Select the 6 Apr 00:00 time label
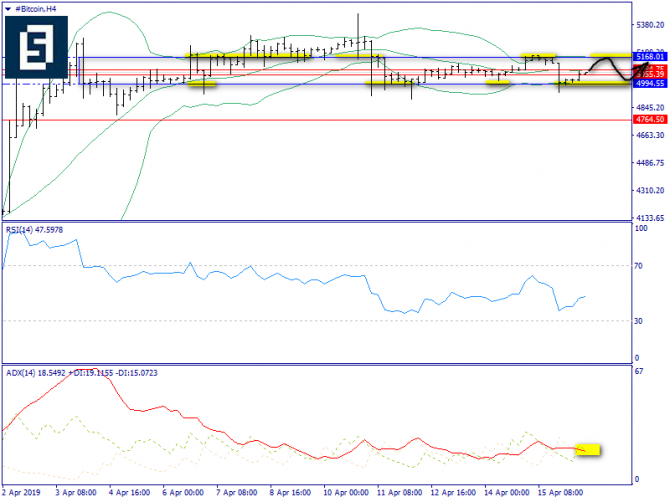670x502 pixels. coord(183,493)
